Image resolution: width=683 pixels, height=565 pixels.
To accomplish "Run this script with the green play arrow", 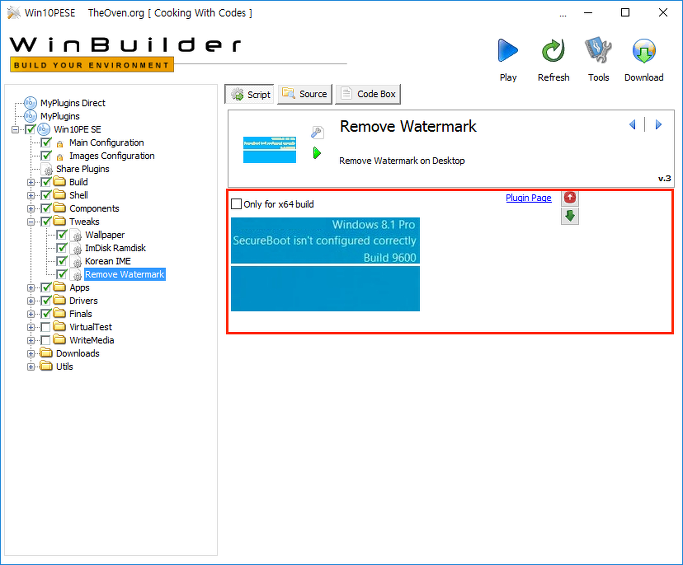I will (317, 153).
